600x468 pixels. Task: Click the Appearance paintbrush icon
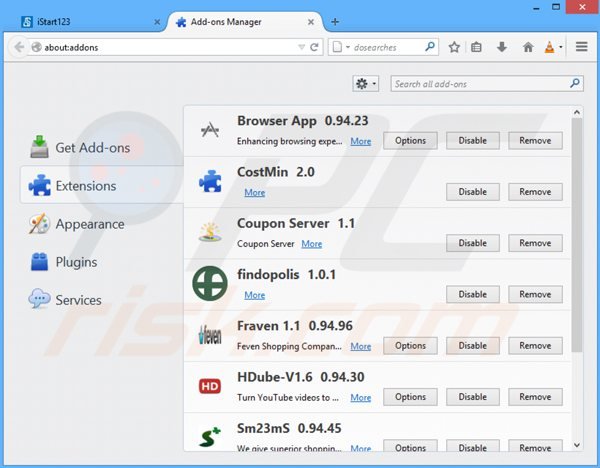click(39, 223)
